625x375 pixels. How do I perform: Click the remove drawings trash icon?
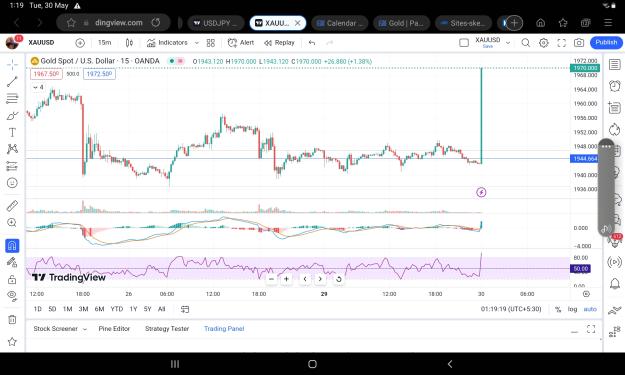(12, 319)
